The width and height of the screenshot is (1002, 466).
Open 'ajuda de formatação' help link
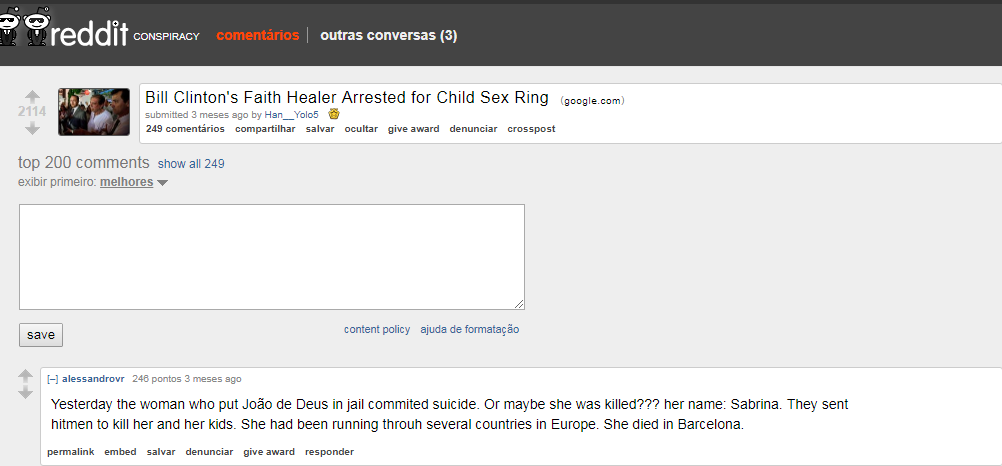(x=469, y=329)
